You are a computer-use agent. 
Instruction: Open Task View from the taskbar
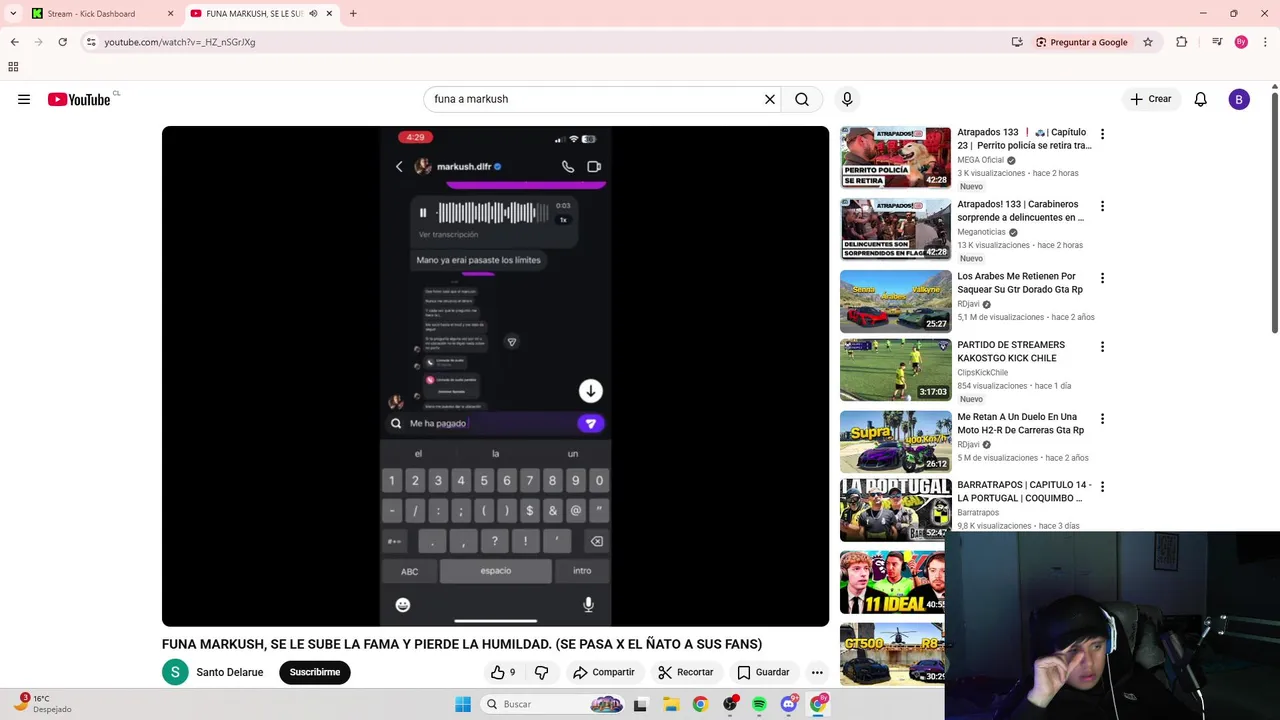click(x=640, y=704)
